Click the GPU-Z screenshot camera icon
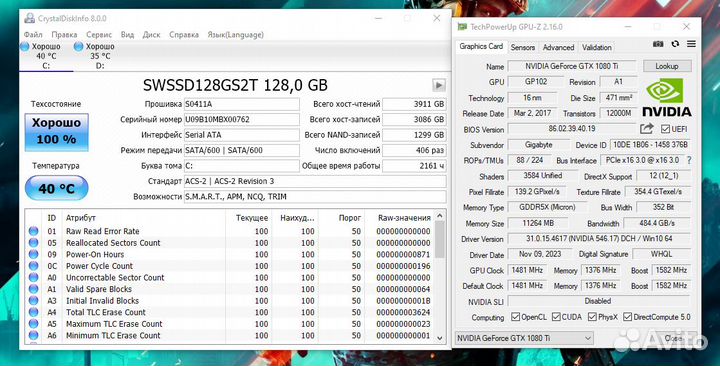The width and height of the screenshot is (720, 366). click(x=658, y=44)
